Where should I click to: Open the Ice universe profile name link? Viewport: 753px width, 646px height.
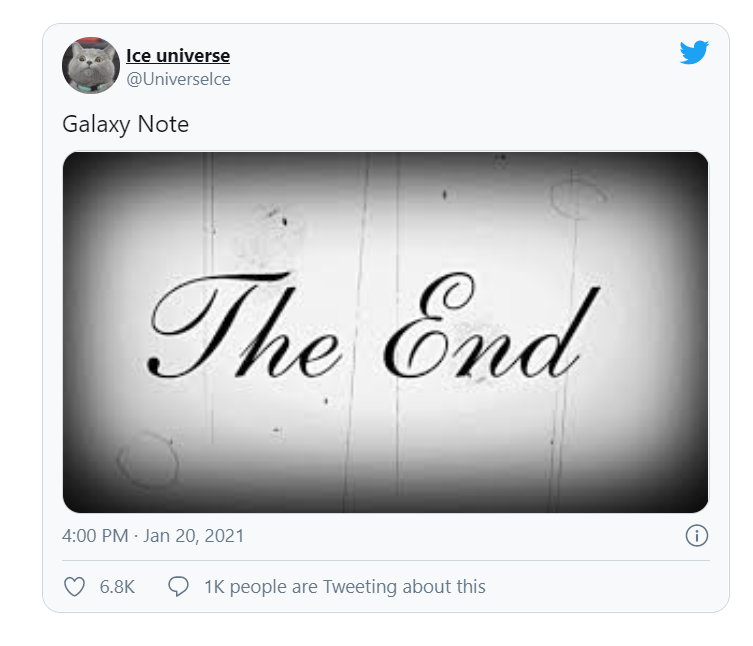(x=178, y=55)
